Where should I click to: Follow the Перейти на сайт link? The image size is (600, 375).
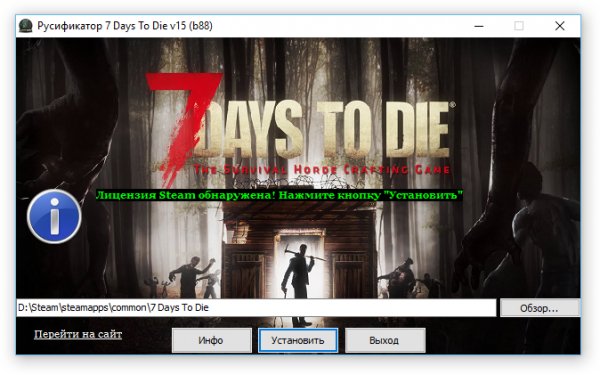(78, 334)
